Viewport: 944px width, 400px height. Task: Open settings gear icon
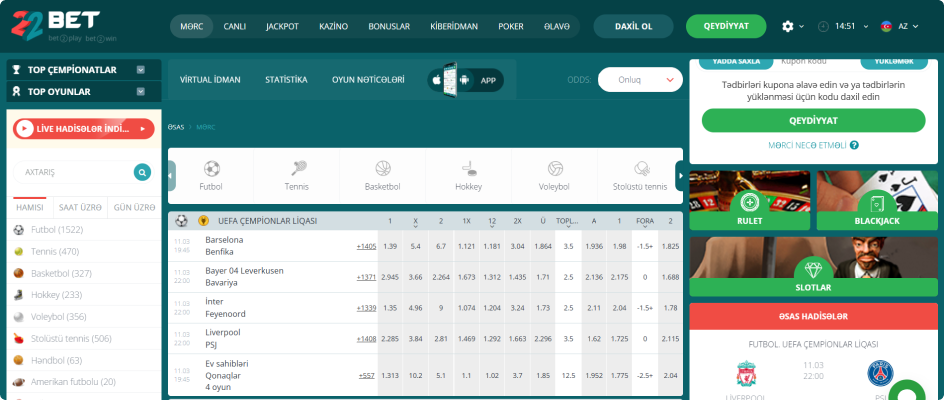pyautogui.click(x=787, y=27)
